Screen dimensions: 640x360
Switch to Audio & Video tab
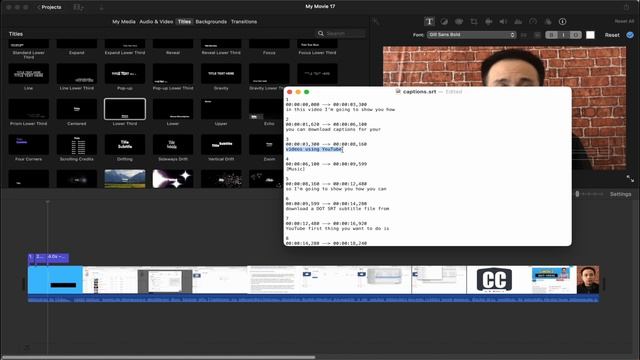156,22
